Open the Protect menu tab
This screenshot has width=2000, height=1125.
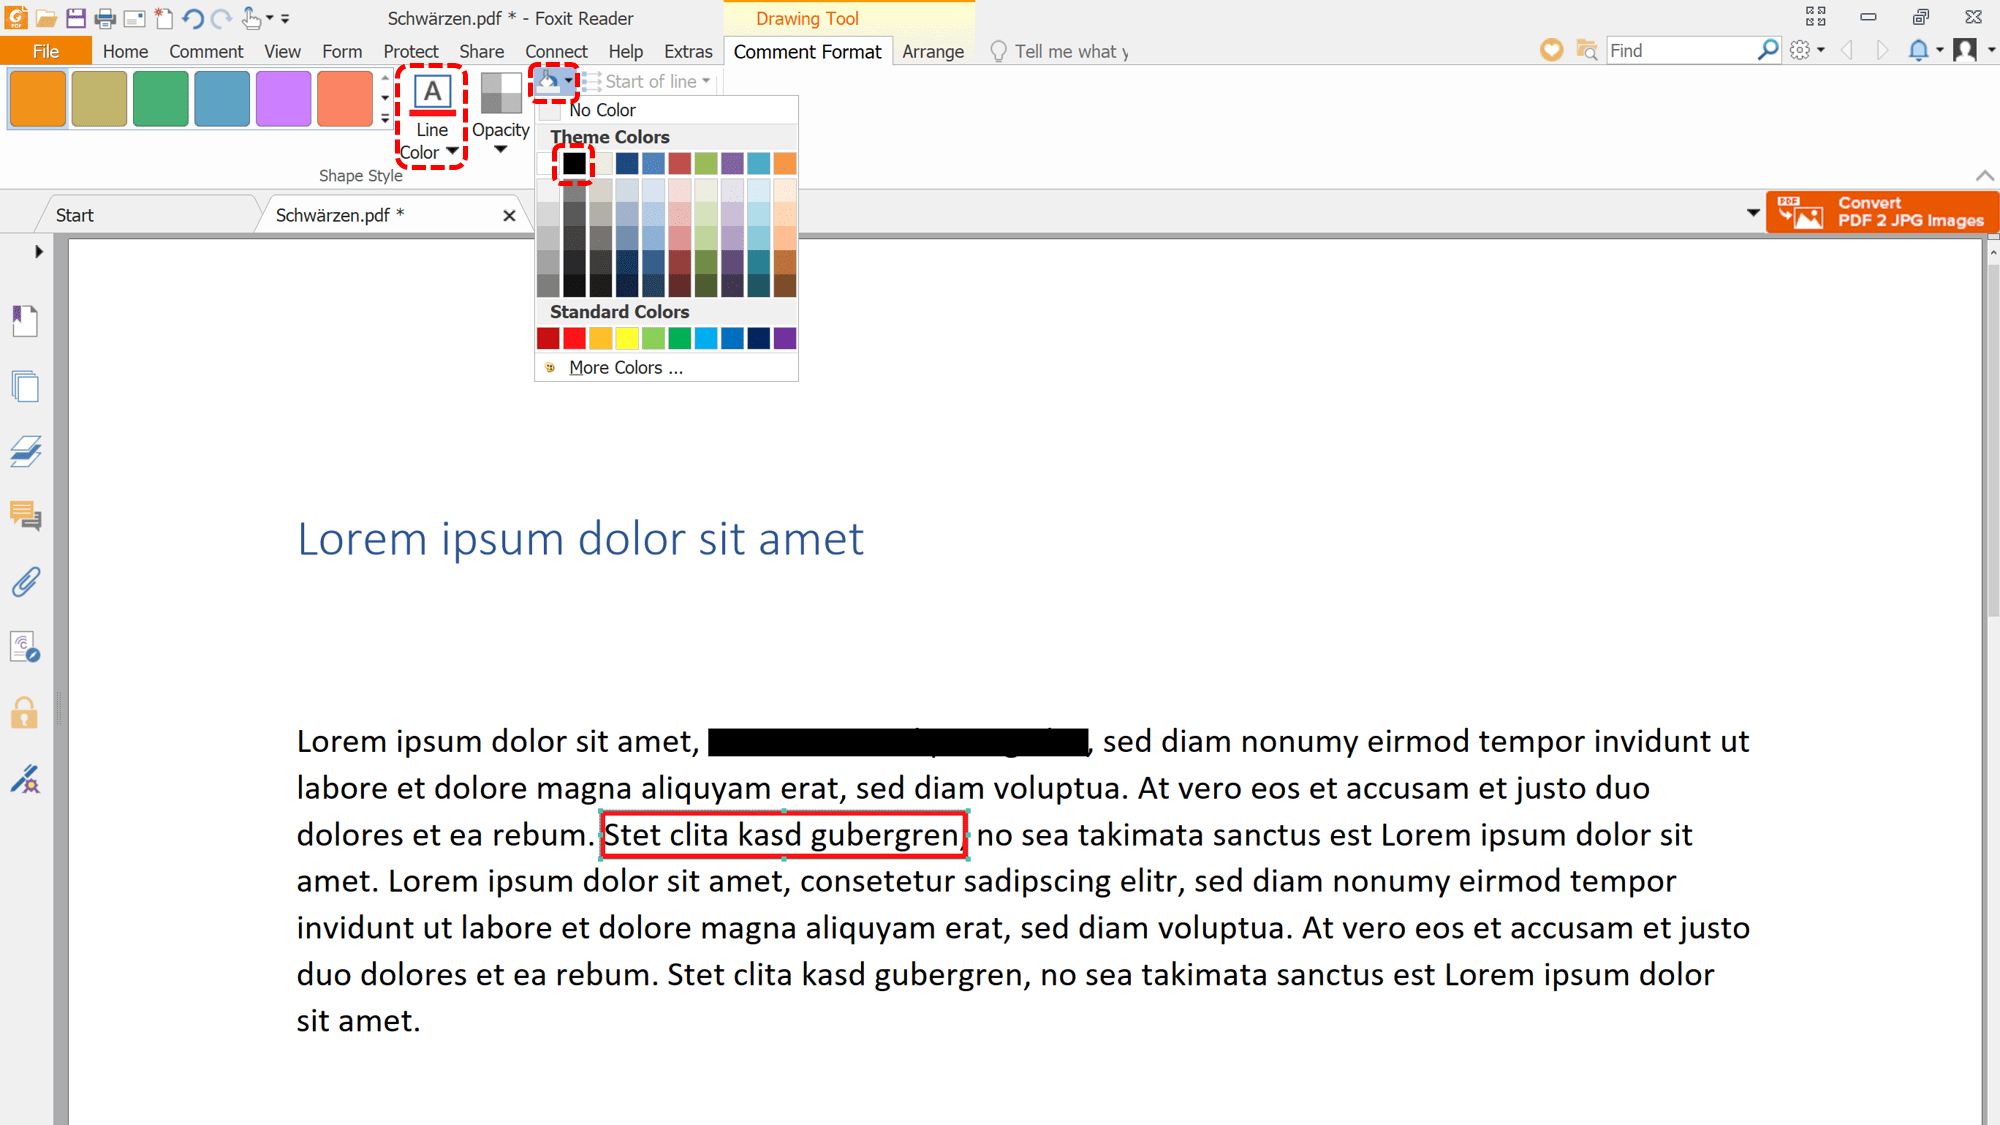pyautogui.click(x=410, y=51)
